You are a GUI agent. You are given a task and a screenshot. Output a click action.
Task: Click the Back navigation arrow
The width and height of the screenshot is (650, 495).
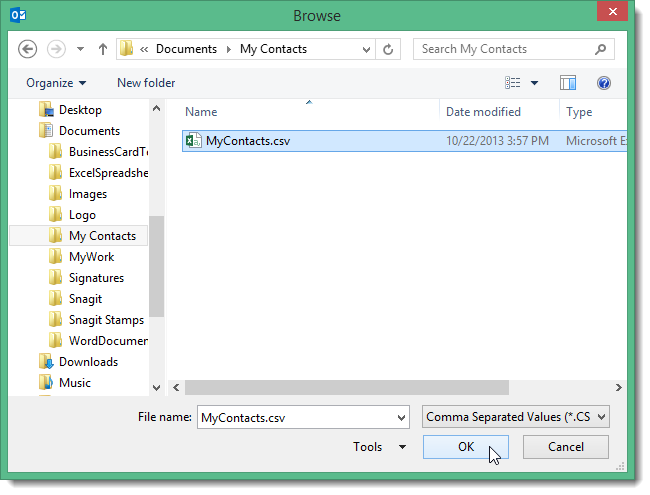coord(27,49)
